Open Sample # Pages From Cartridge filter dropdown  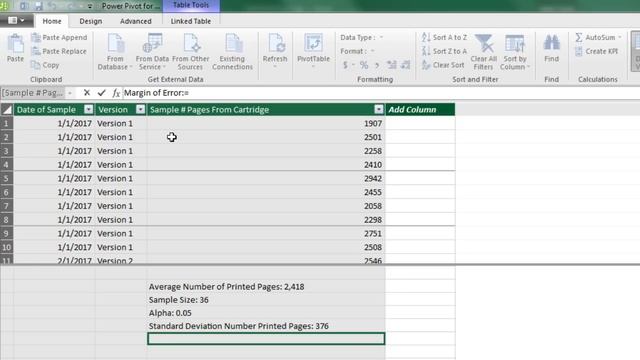click(379, 109)
